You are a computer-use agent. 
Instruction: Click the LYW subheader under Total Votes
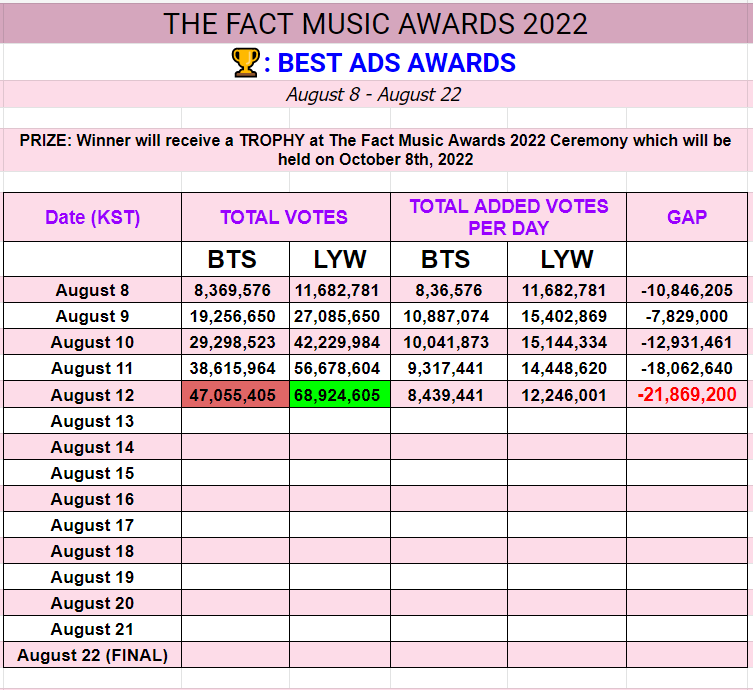pos(340,259)
